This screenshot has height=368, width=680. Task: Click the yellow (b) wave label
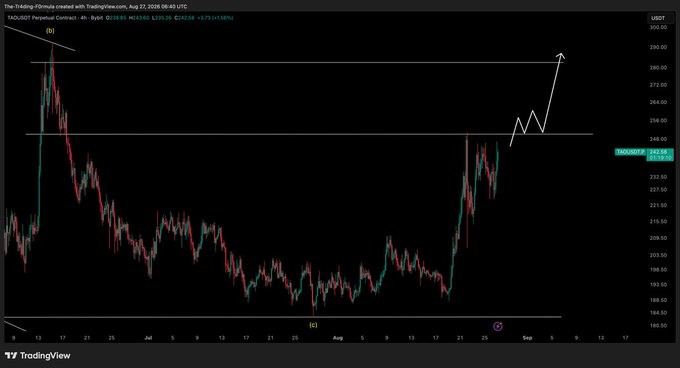(x=50, y=31)
